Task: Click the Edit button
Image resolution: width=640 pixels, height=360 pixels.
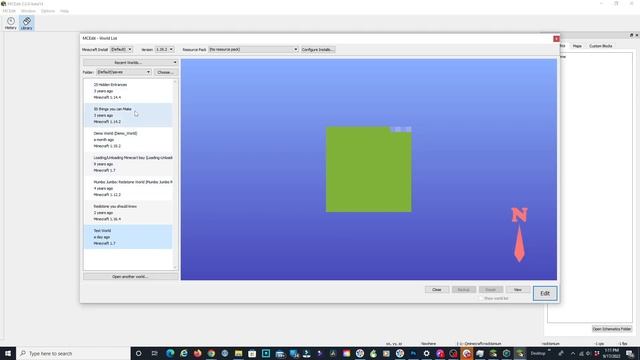Action: (545, 293)
